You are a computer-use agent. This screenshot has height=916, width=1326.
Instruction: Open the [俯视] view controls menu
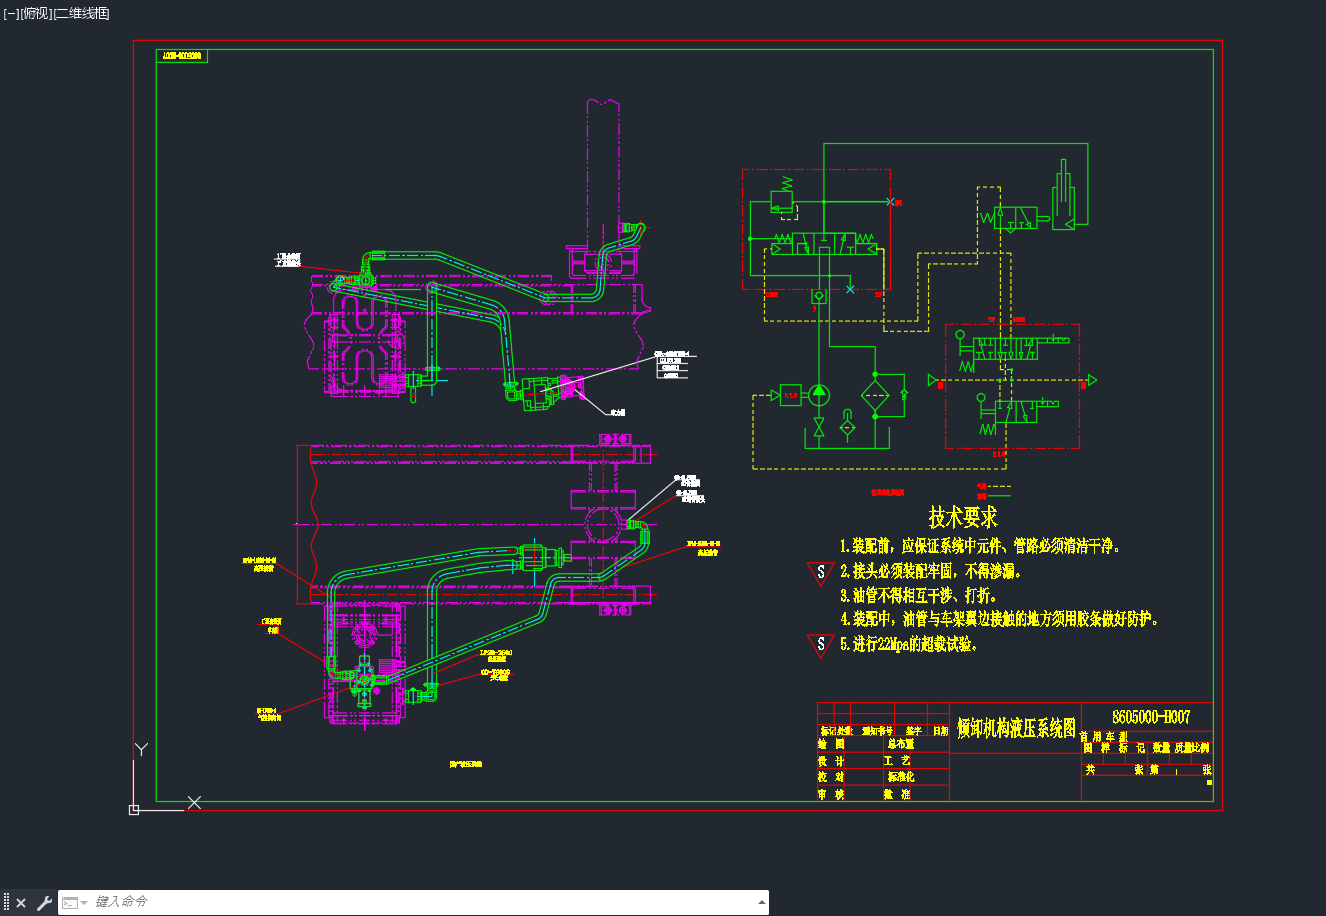pos(36,13)
